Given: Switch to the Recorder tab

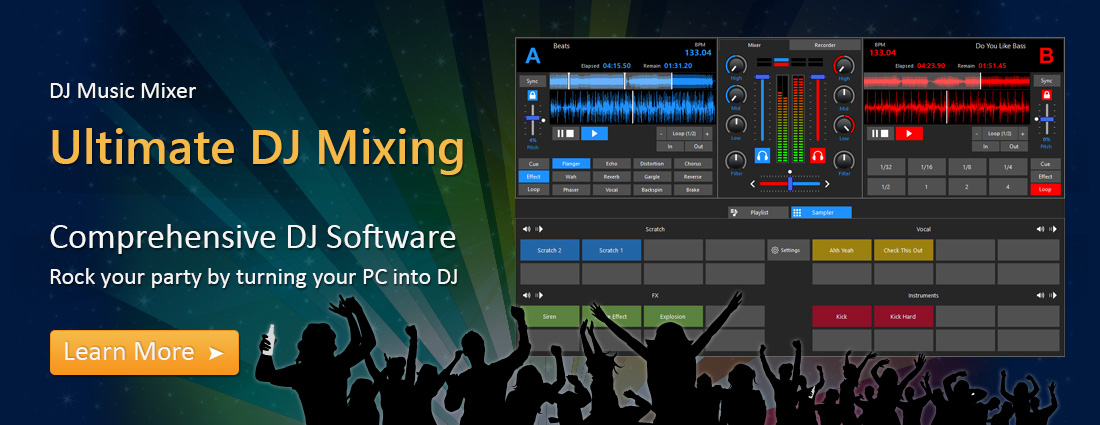Looking at the screenshot, I should 825,45.
